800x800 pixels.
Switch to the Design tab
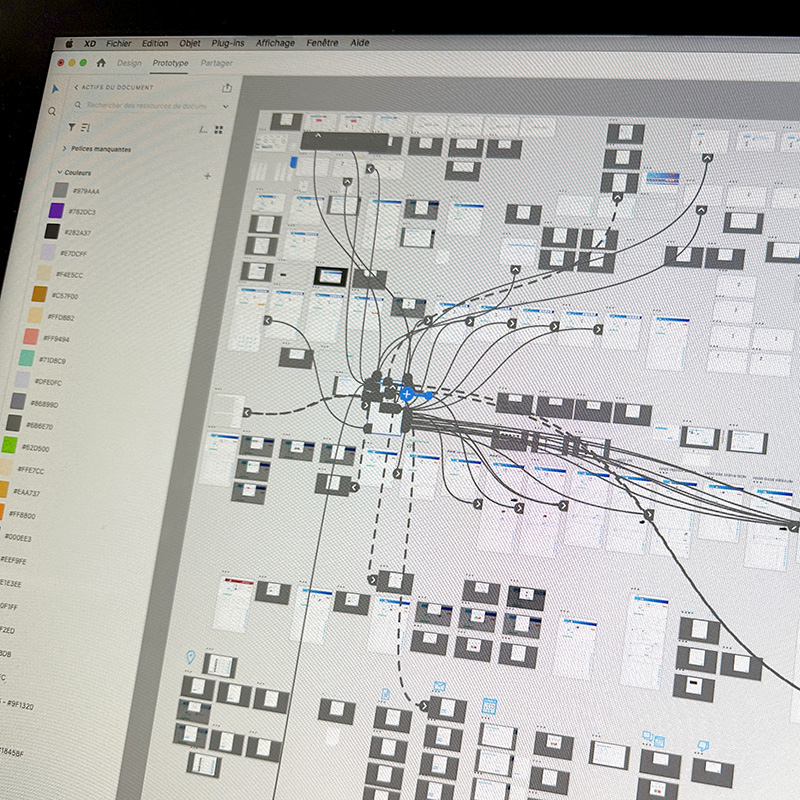tap(129, 63)
